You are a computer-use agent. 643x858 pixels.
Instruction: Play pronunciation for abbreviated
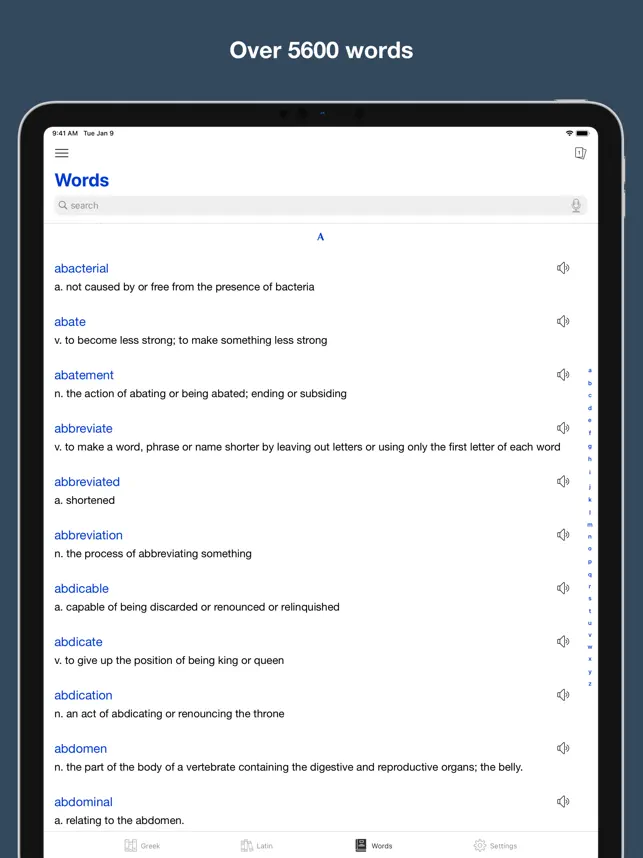(563, 481)
